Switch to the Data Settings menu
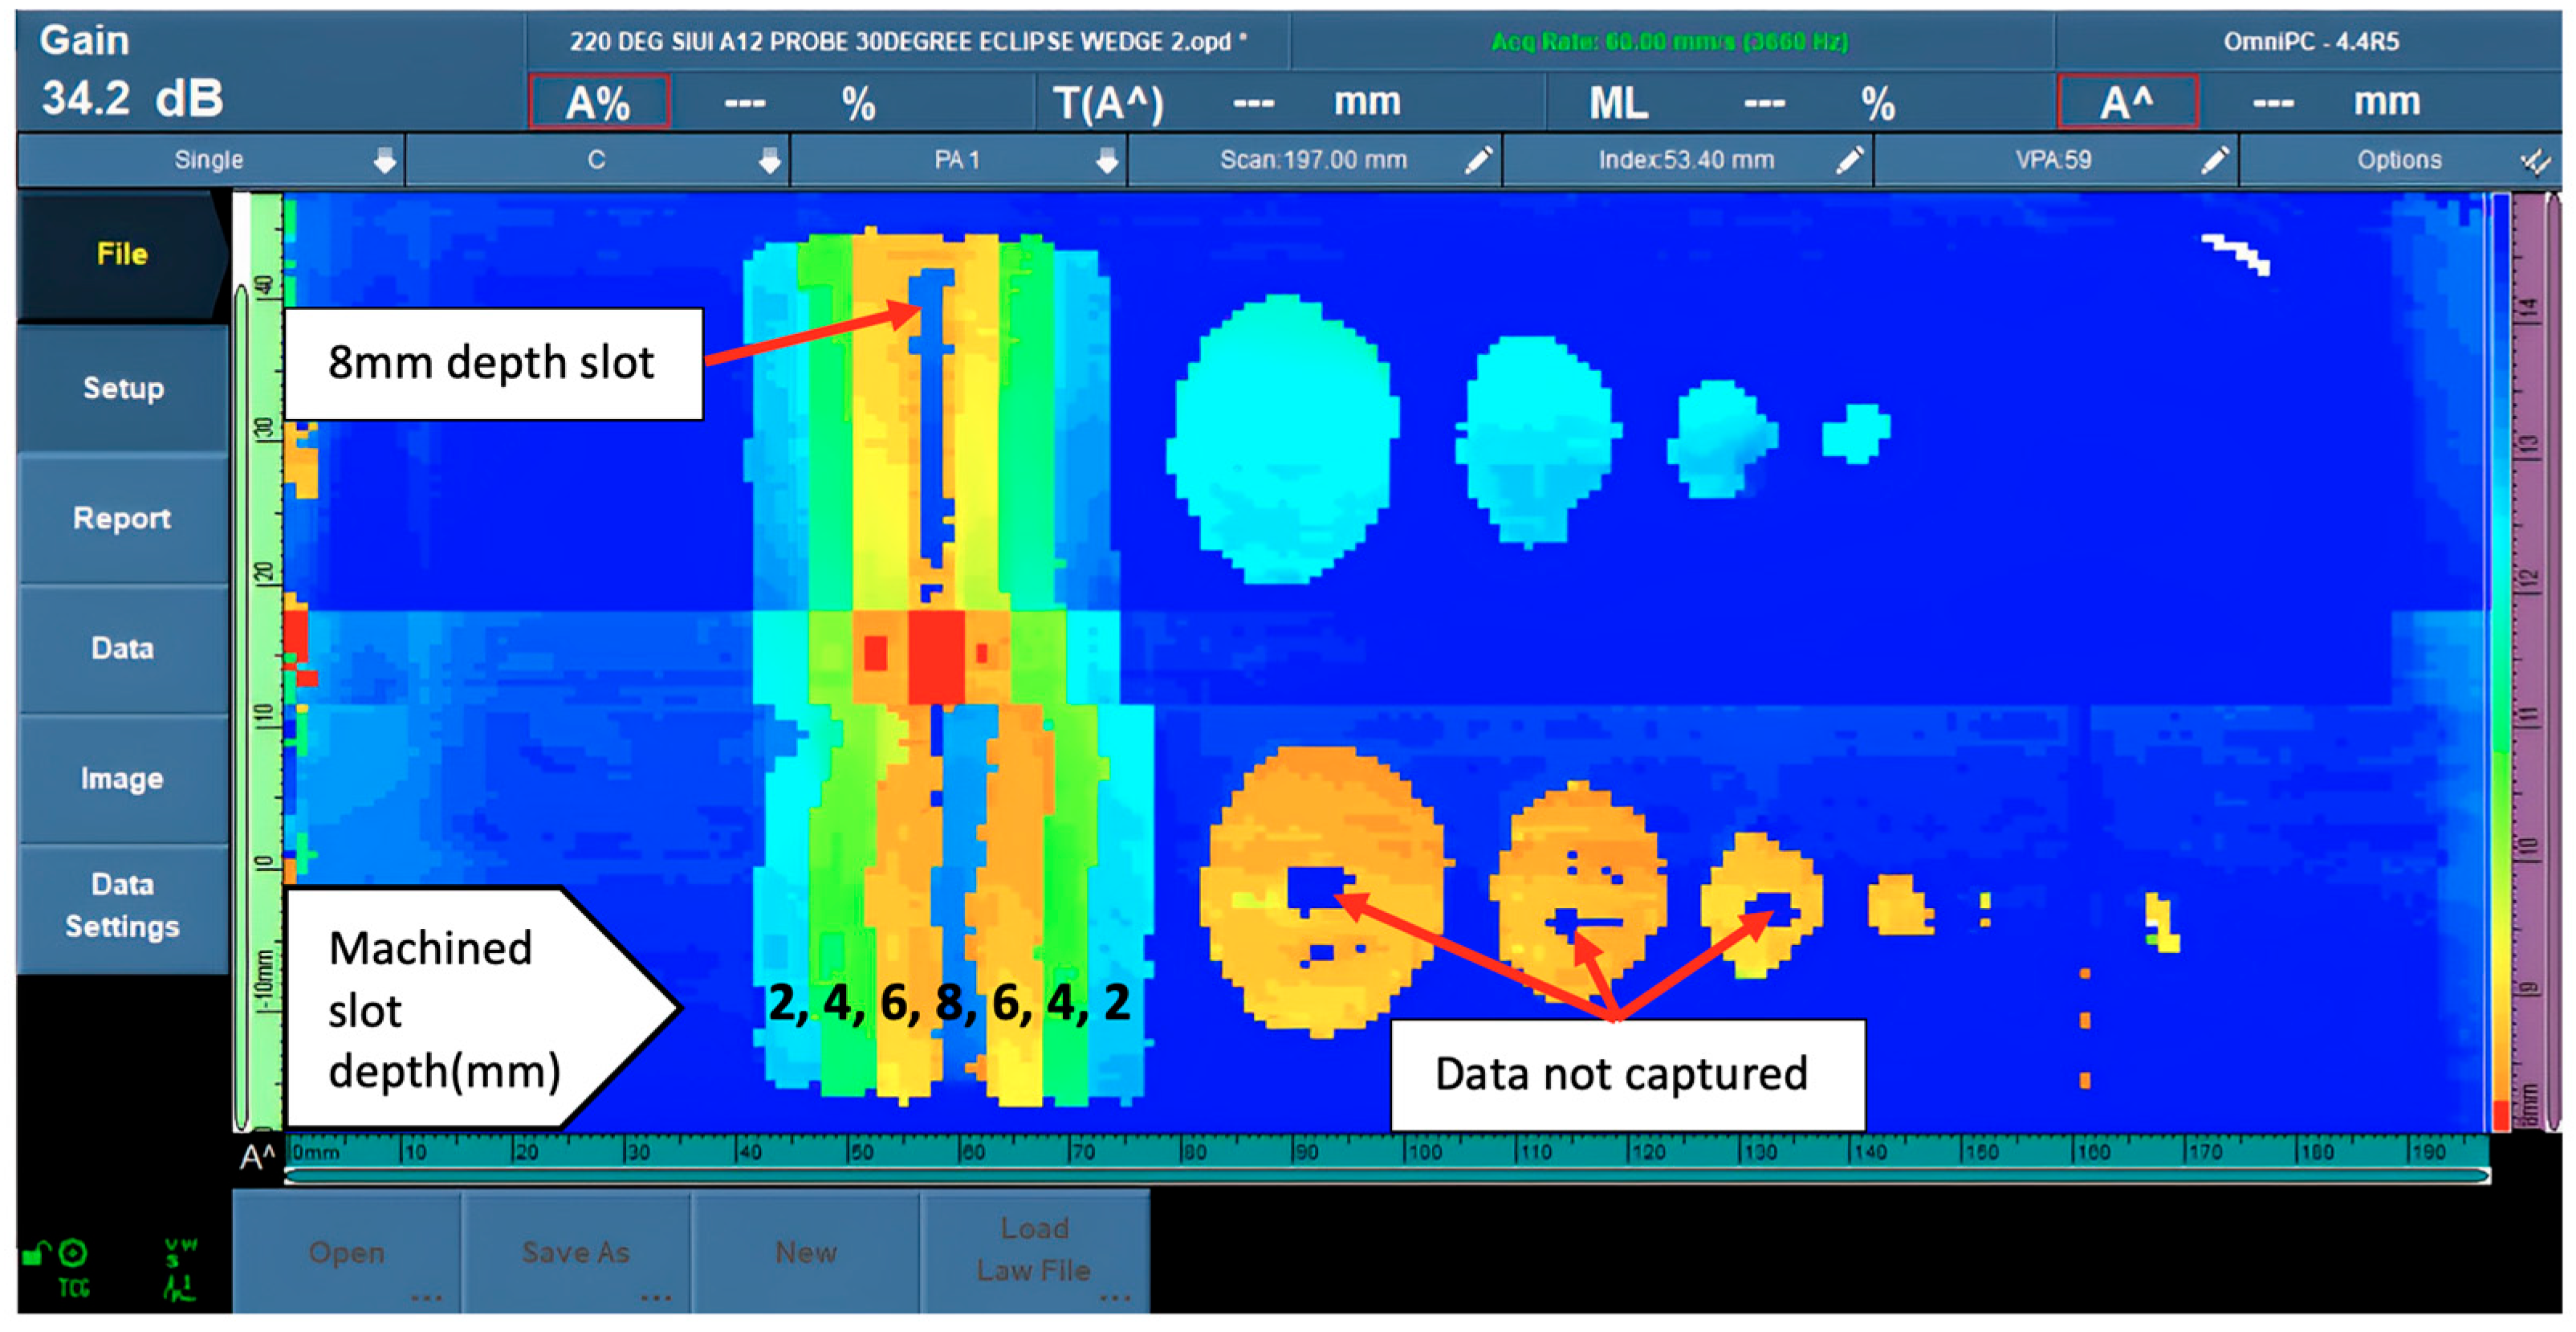Viewport: 2576px width, 1332px height. 122,905
